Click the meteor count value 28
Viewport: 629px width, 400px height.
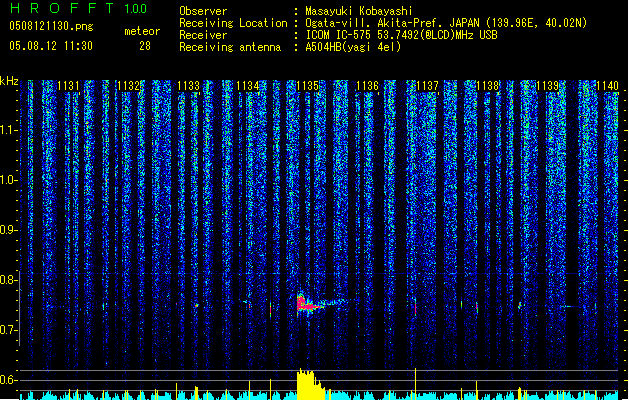145,46
